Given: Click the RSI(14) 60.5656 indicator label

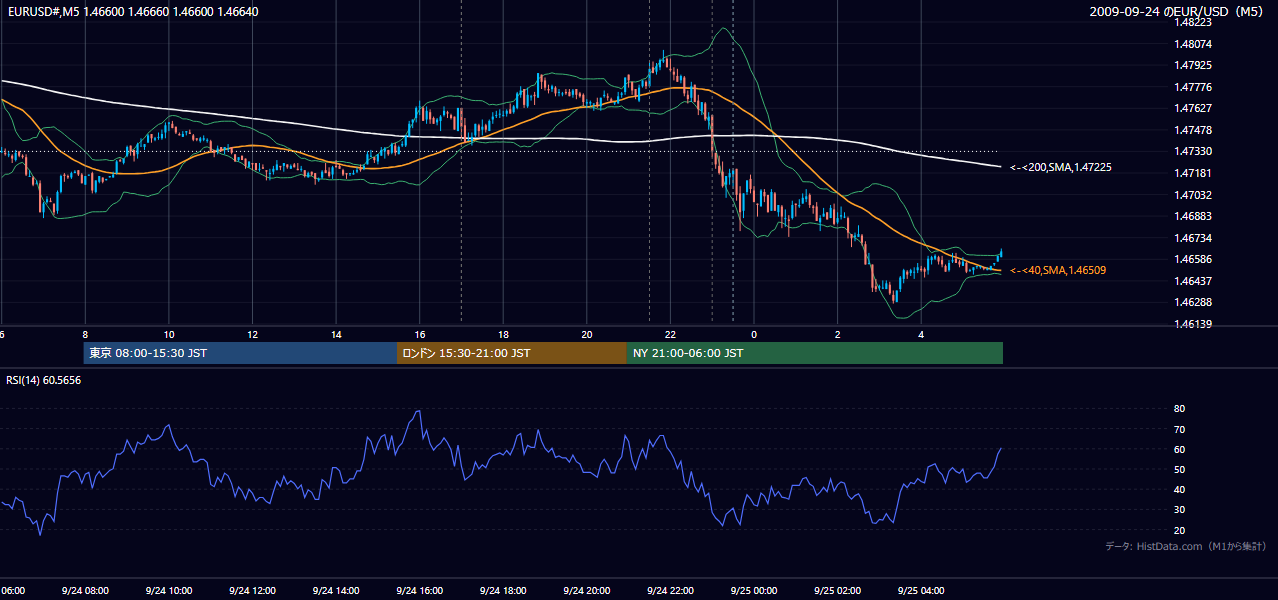Looking at the screenshot, I should coord(44,380).
